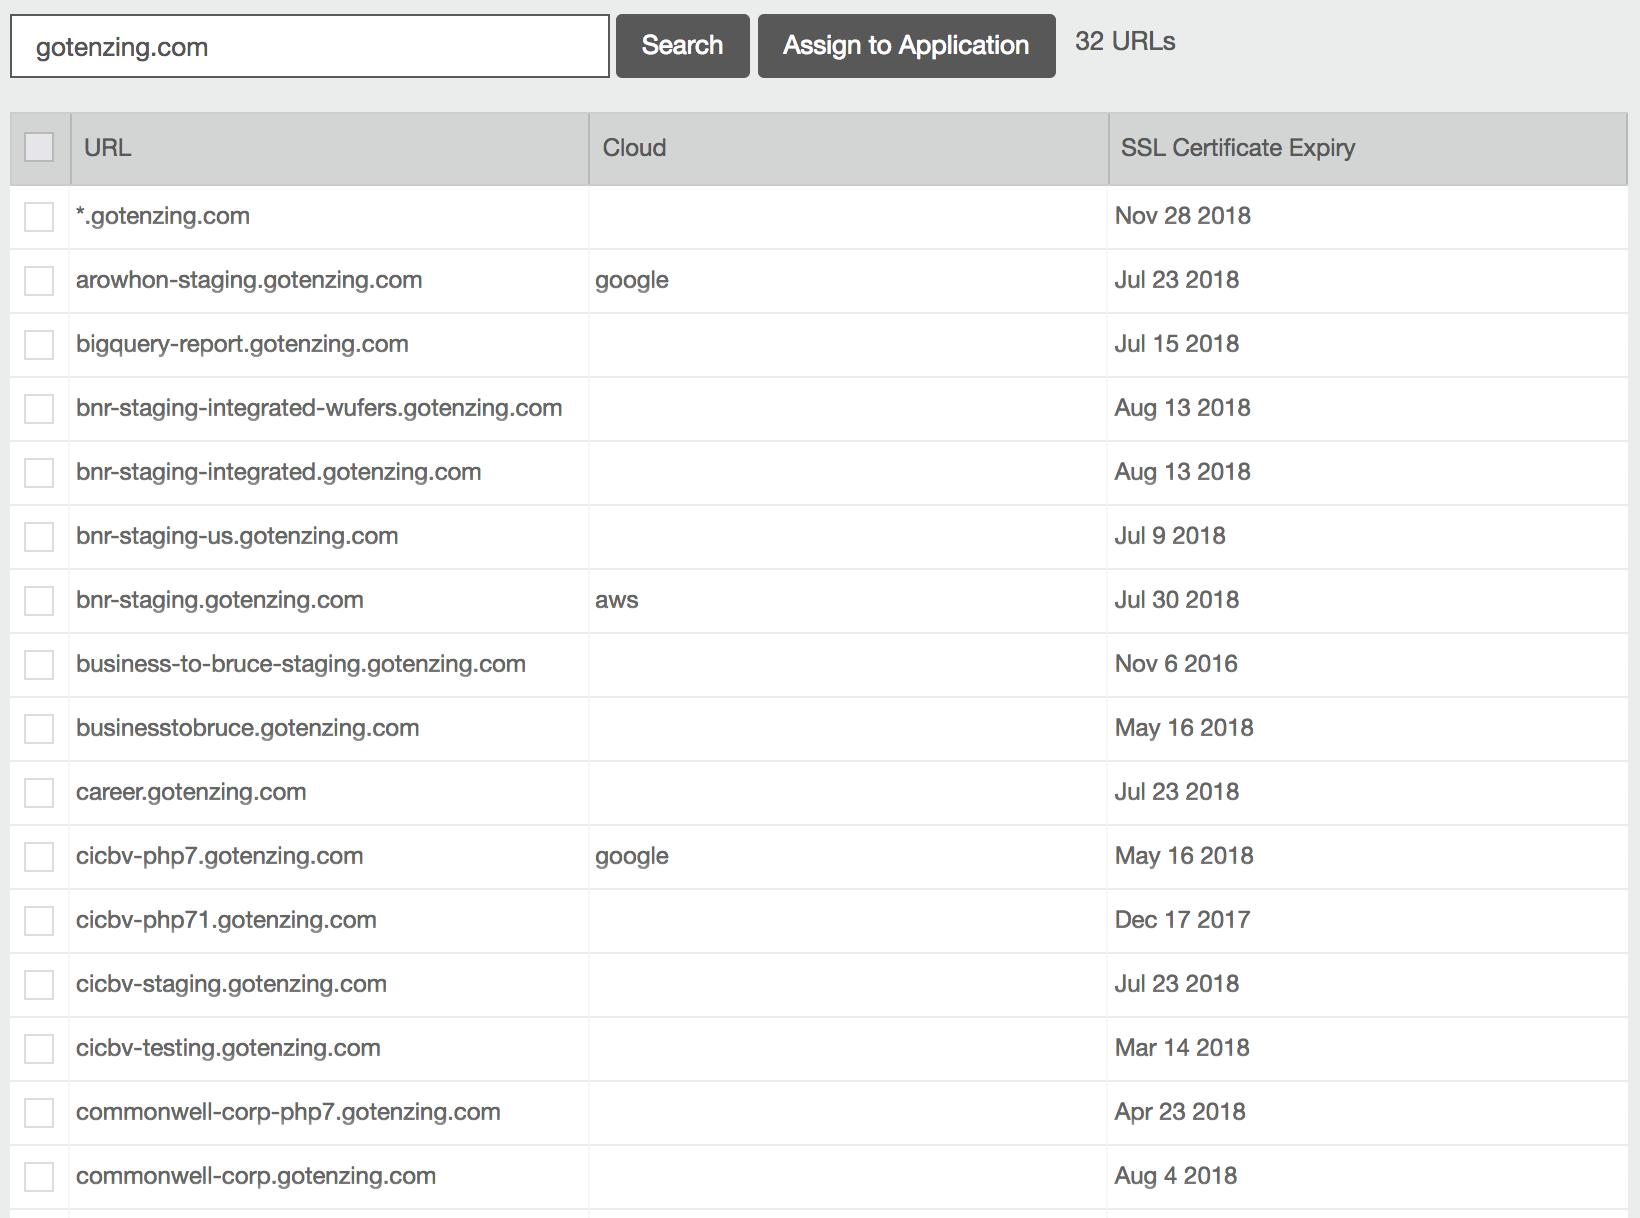Toggle the select-all header checkbox
The width and height of the screenshot is (1640, 1218).
pyautogui.click(x=39, y=147)
